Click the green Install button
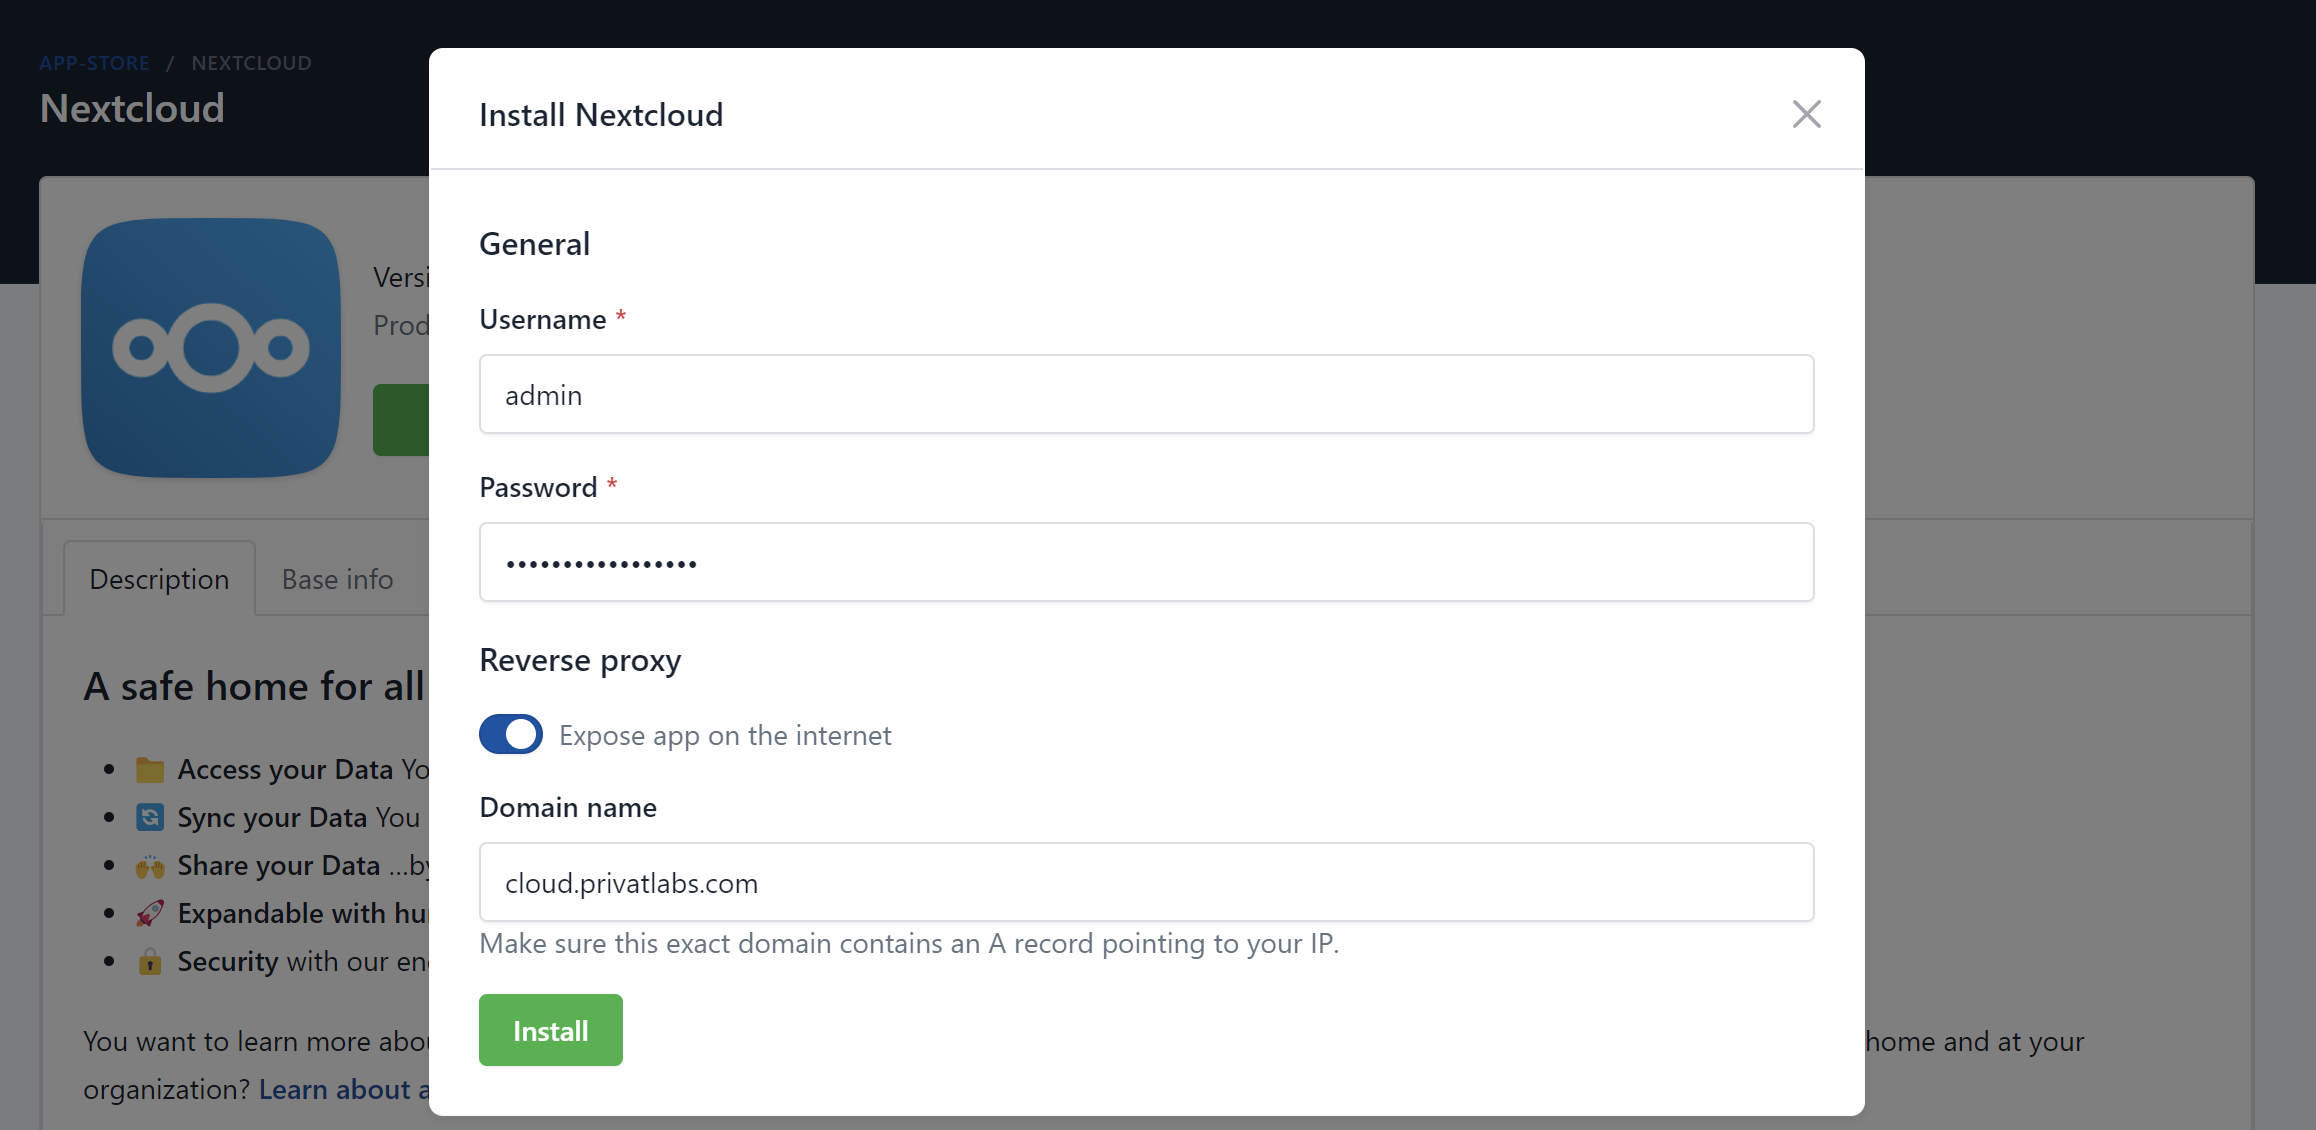 pyautogui.click(x=550, y=1029)
